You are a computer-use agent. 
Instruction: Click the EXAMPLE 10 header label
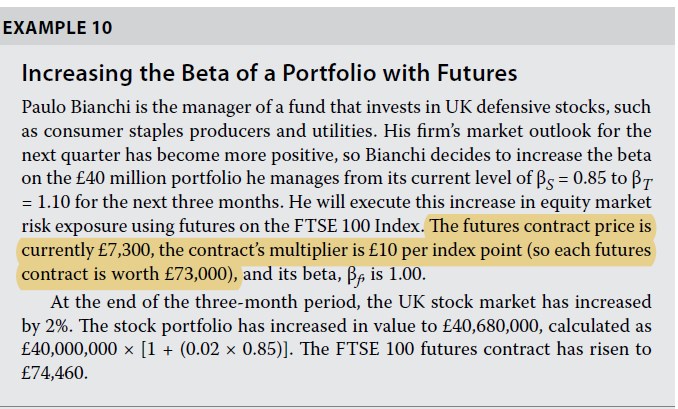pos(57,28)
